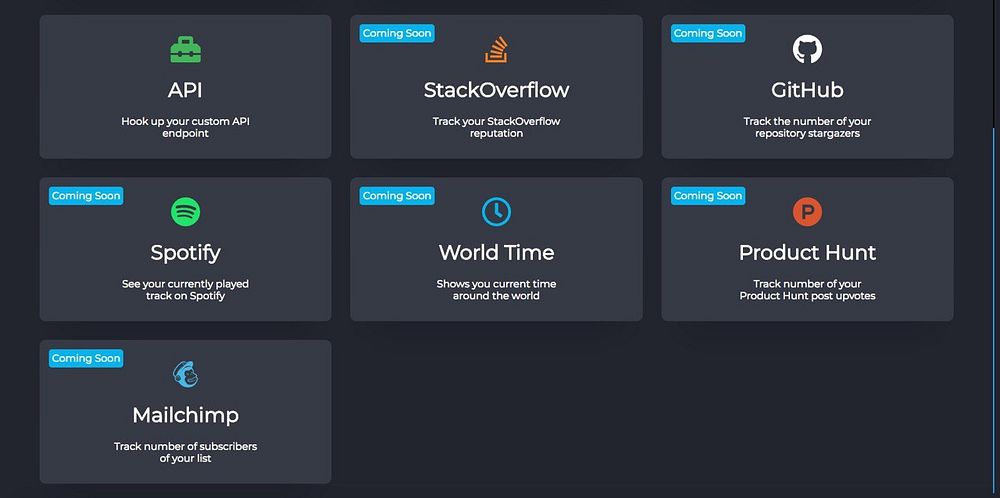This screenshot has width=1000, height=498.
Task: Click the orange StackOverflow logo icon
Action: (x=496, y=50)
